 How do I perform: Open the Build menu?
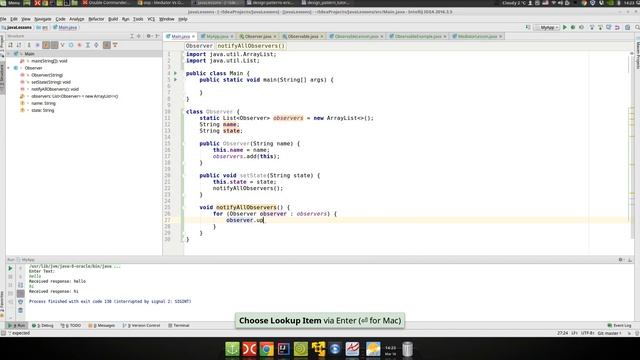pos(113,19)
